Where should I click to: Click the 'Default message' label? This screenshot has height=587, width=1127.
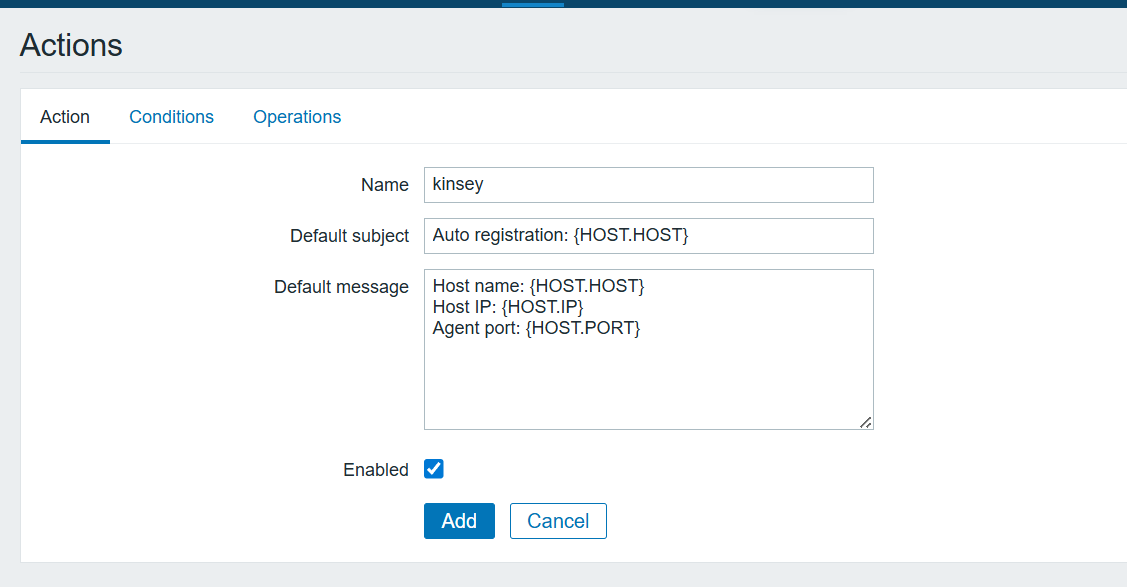(341, 287)
